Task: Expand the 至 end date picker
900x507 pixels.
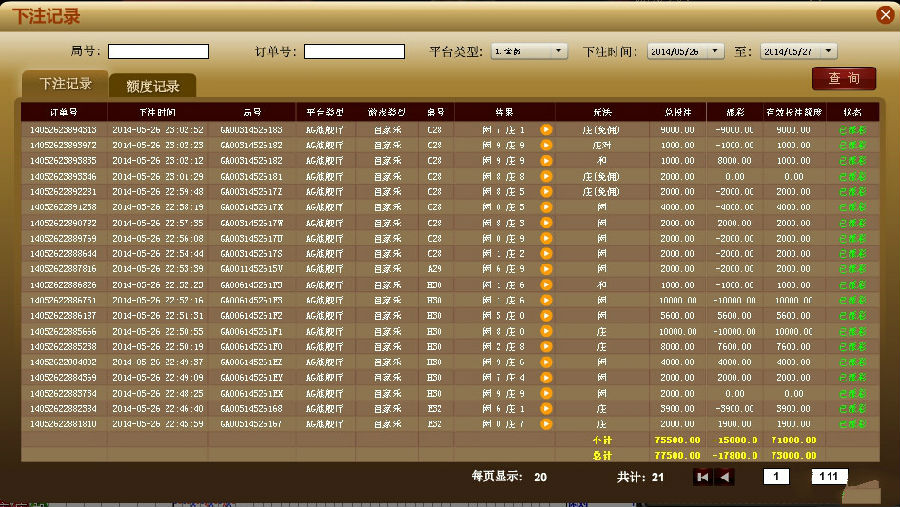Action: [x=828, y=51]
